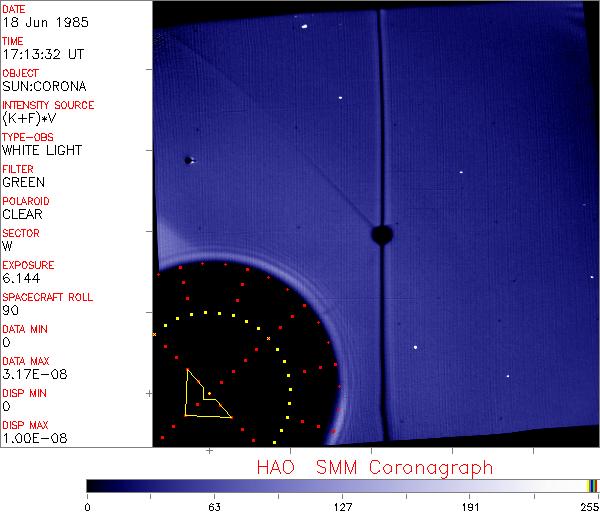
Task: Click the exposure value 6.144
Action: coord(21,279)
